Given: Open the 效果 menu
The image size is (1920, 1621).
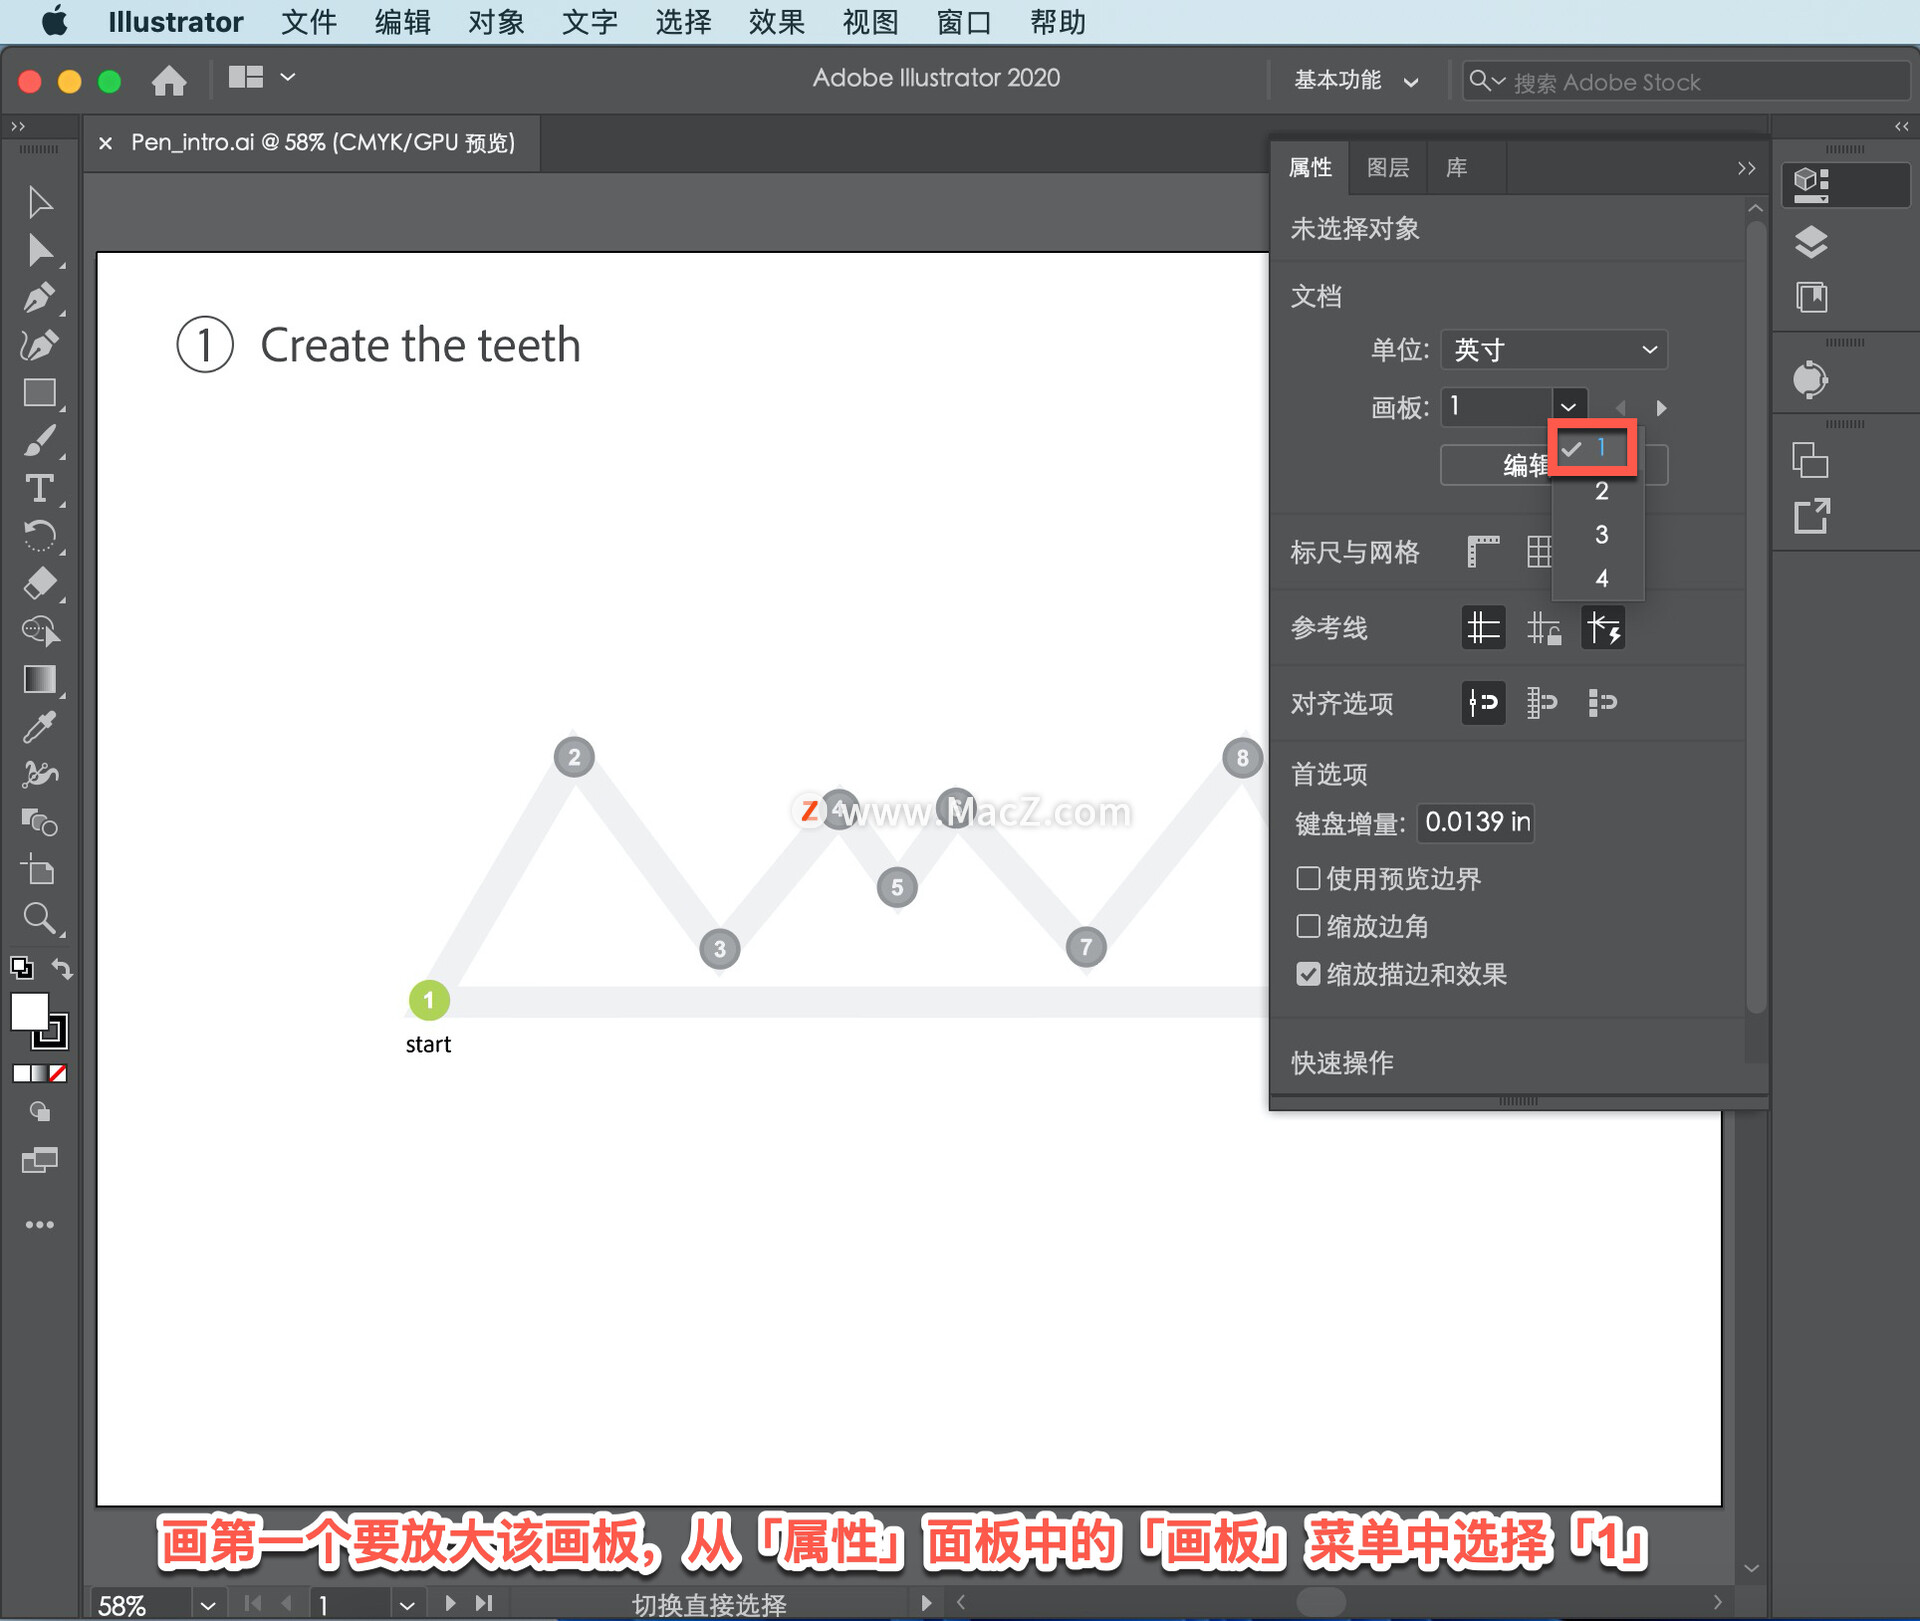Looking at the screenshot, I should click(776, 22).
